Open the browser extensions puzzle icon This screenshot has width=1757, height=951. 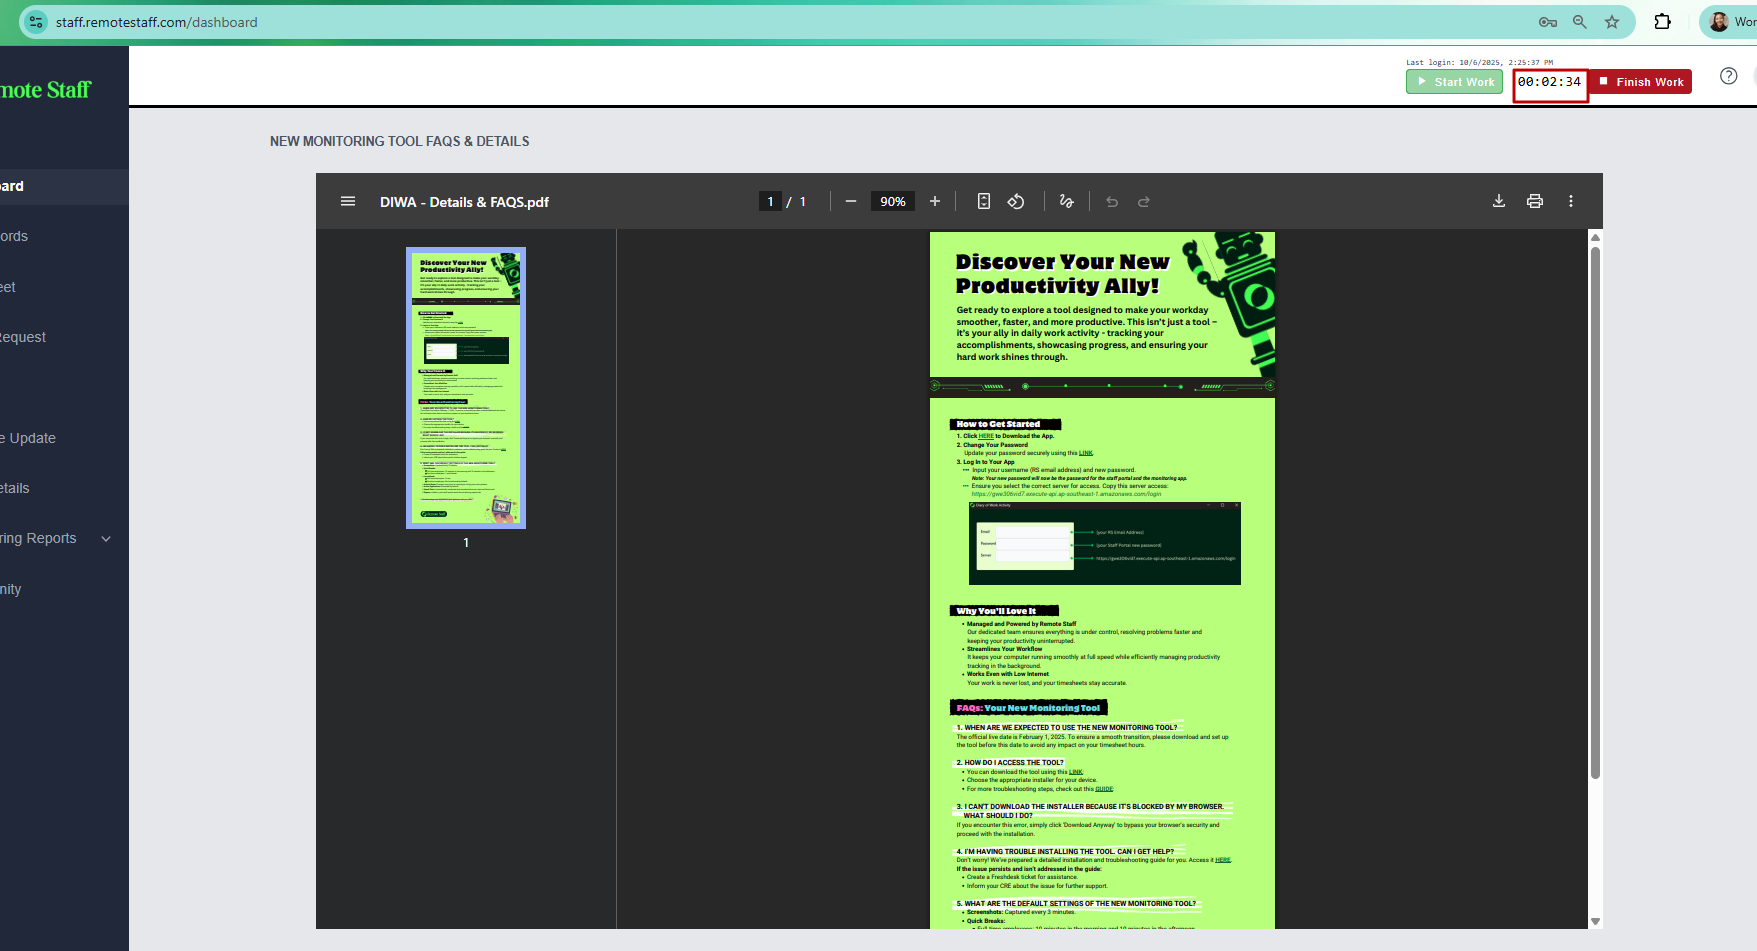pyautogui.click(x=1663, y=22)
